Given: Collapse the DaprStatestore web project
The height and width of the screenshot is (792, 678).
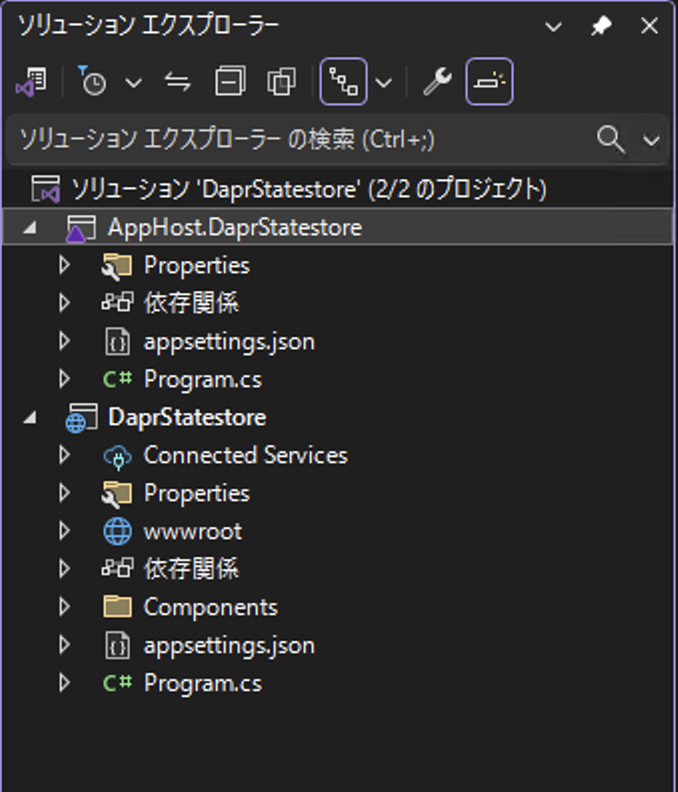Looking at the screenshot, I should point(30,418).
